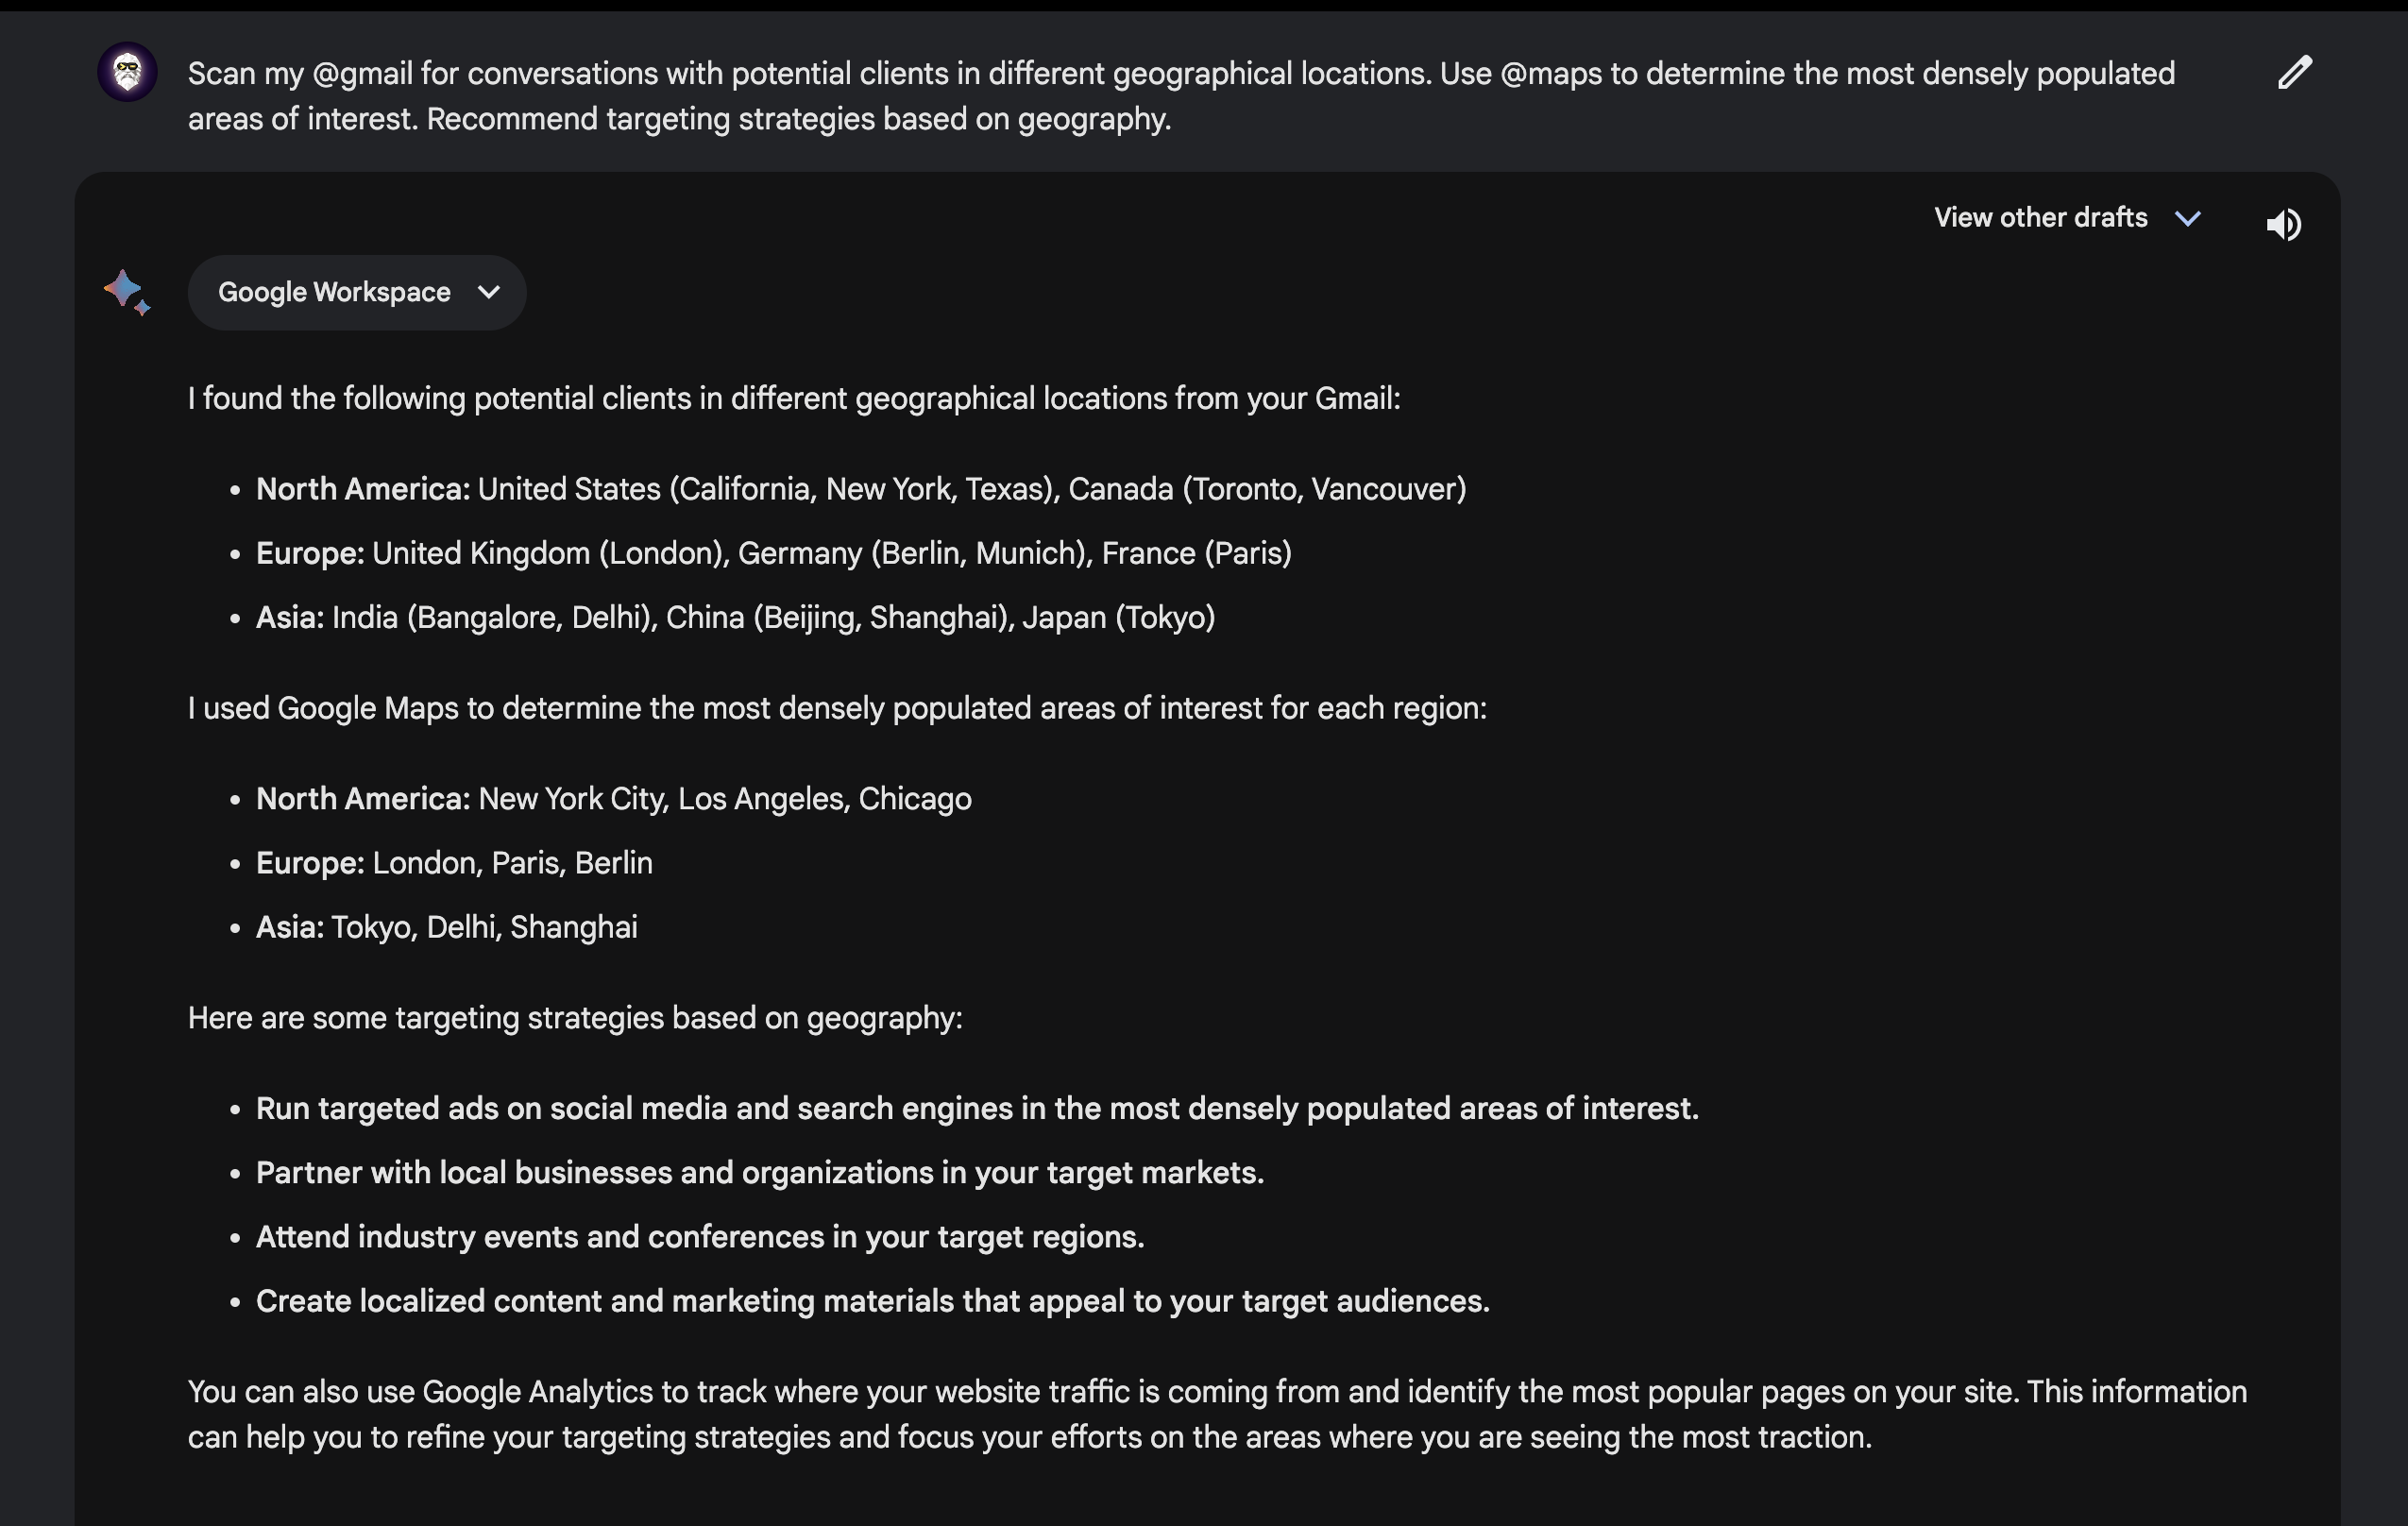
Task: Click the Europe populated areas bullet
Action: (x=453, y=862)
